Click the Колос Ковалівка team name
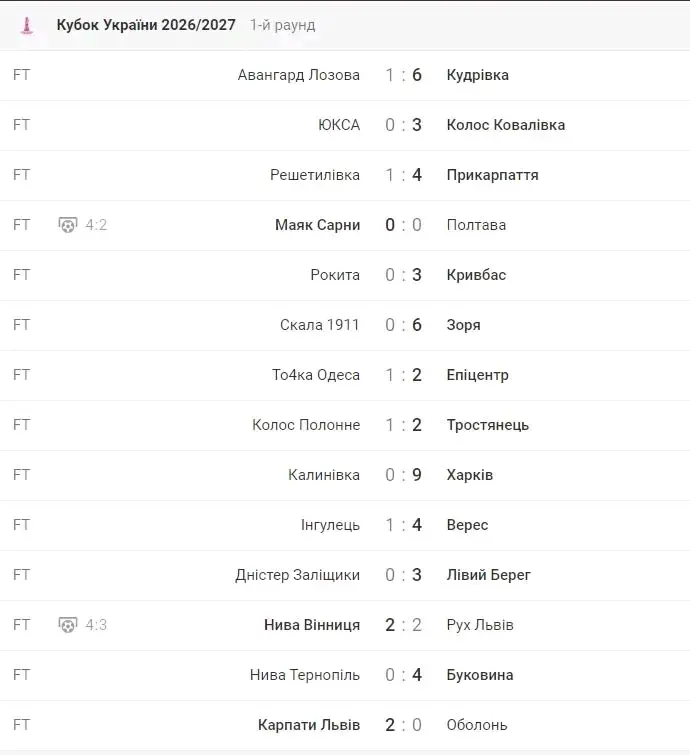690x755 pixels. tap(506, 125)
